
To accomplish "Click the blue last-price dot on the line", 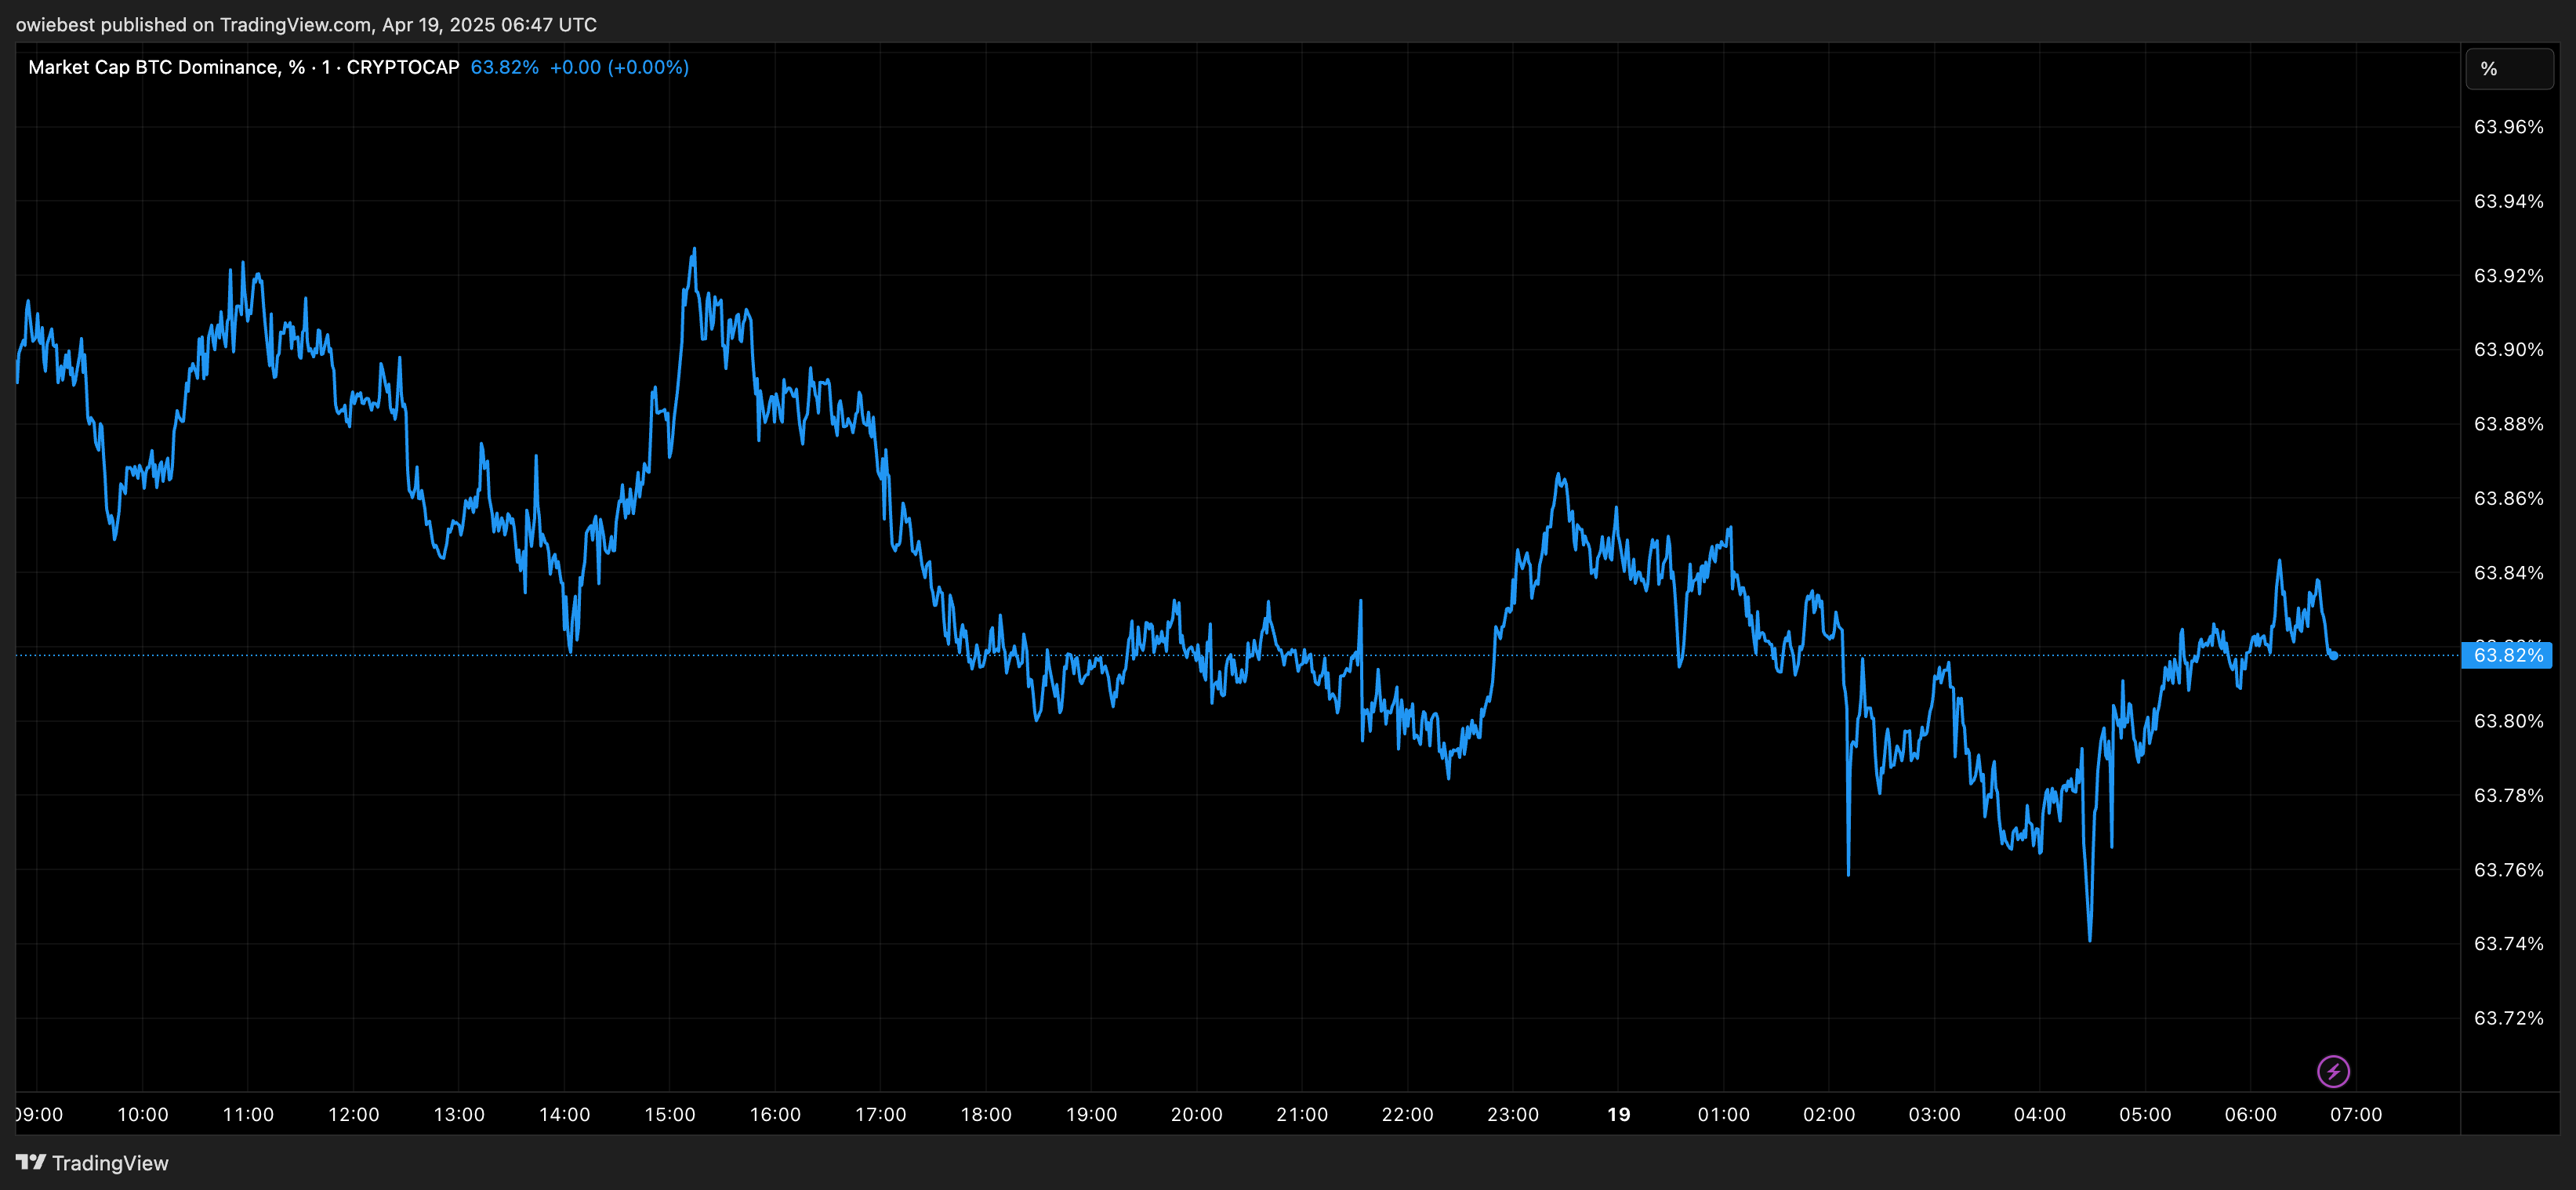I will click(2334, 656).
